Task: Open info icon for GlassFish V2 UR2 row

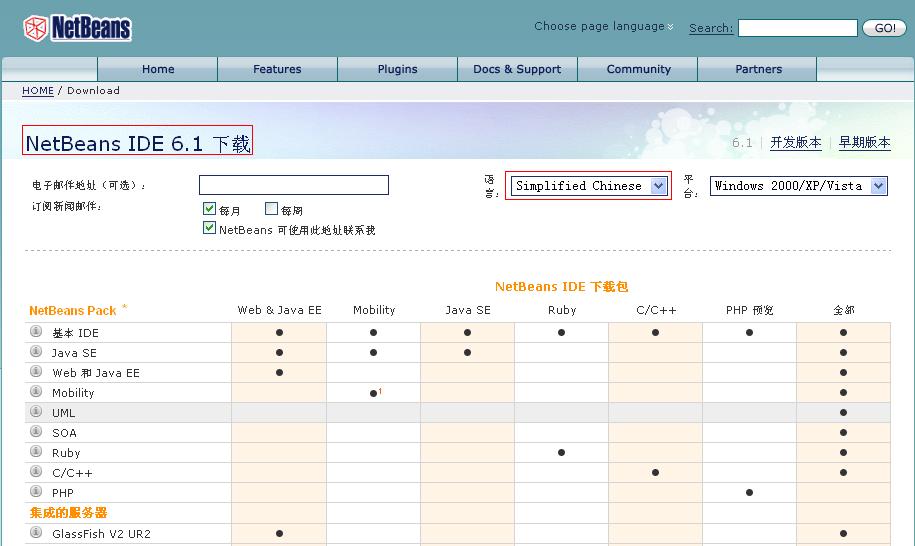Action: coord(36,532)
